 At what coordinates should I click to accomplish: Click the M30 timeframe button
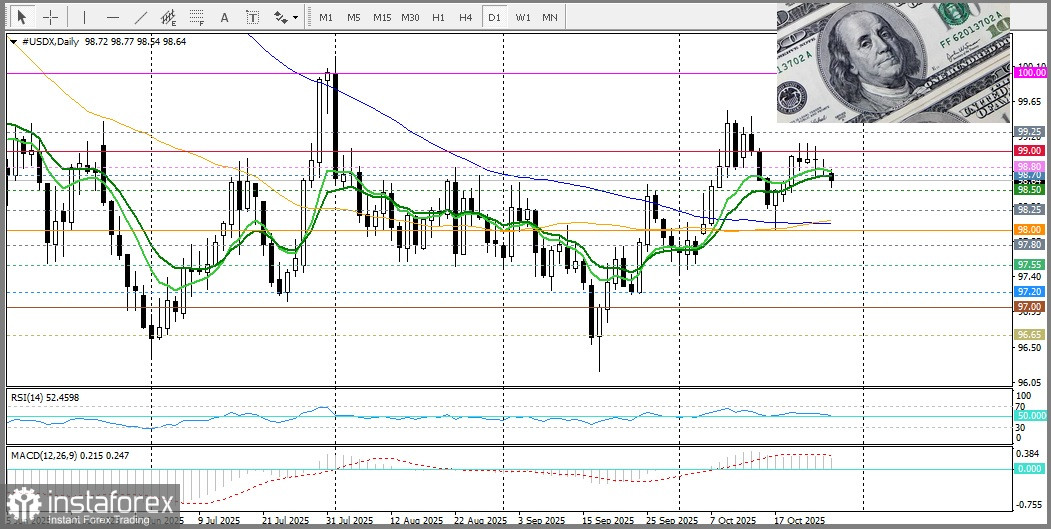point(410,17)
